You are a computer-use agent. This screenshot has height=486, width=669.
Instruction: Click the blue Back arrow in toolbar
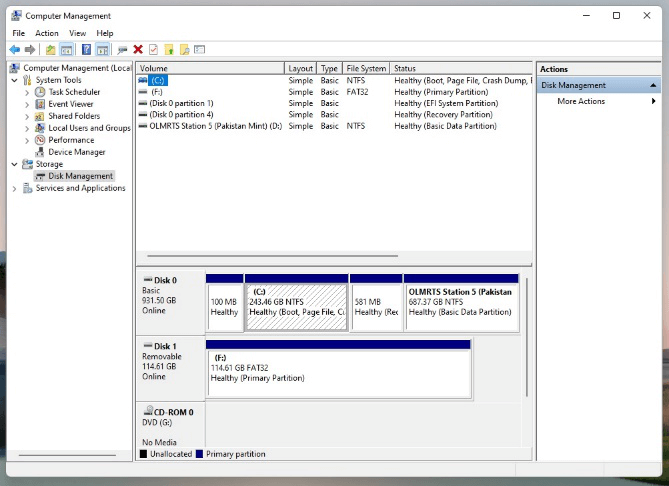tap(15, 50)
